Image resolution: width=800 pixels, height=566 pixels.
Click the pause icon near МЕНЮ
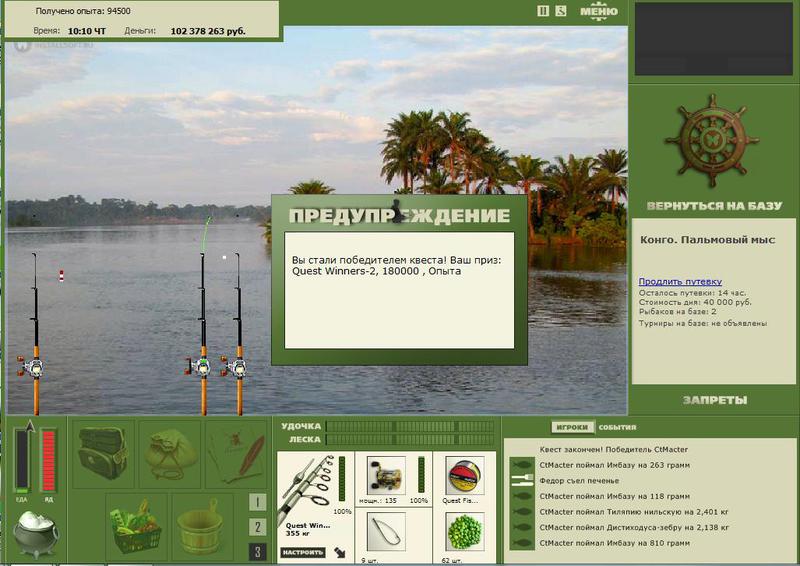[543, 11]
